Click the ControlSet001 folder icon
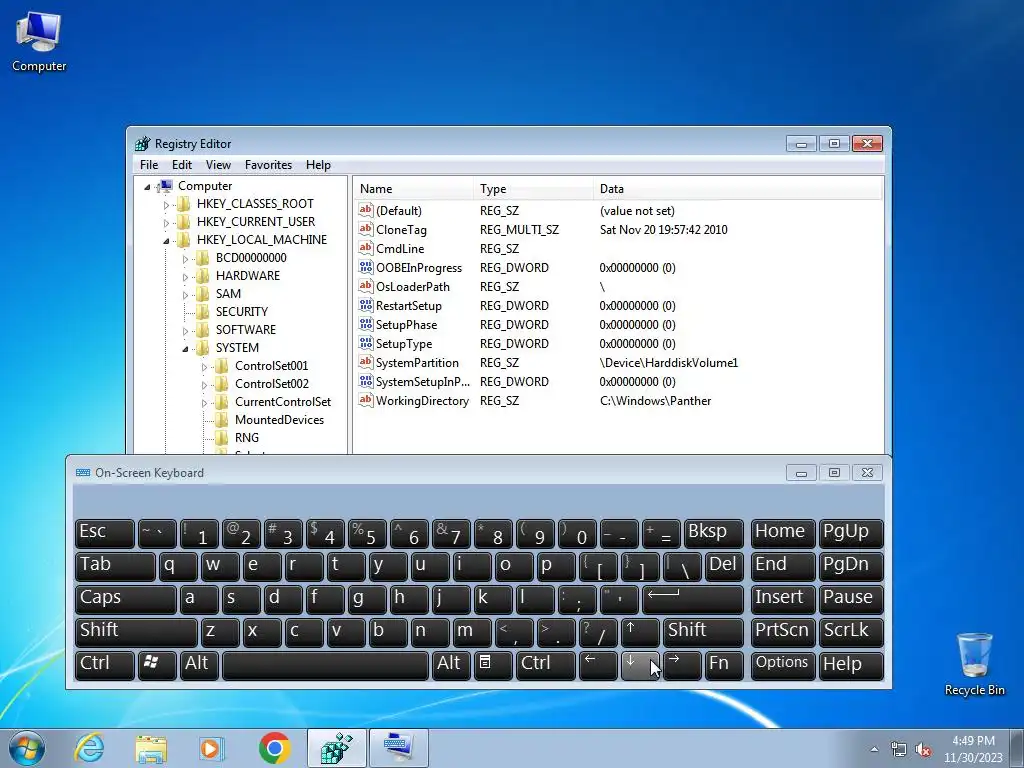 coord(221,366)
